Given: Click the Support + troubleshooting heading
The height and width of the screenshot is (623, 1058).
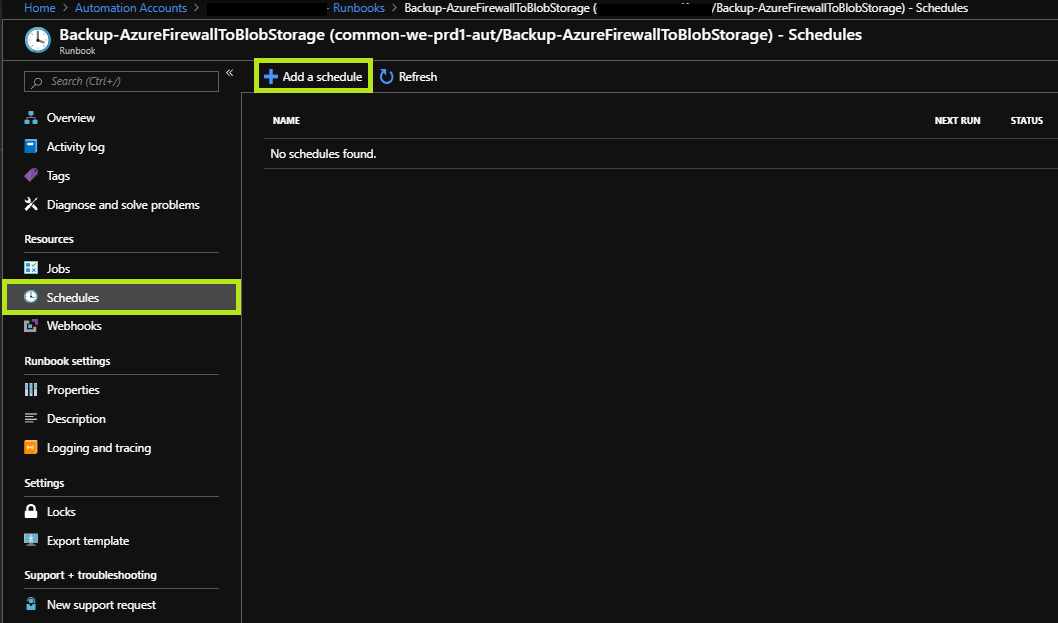Looking at the screenshot, I should (x=90, y=575).
